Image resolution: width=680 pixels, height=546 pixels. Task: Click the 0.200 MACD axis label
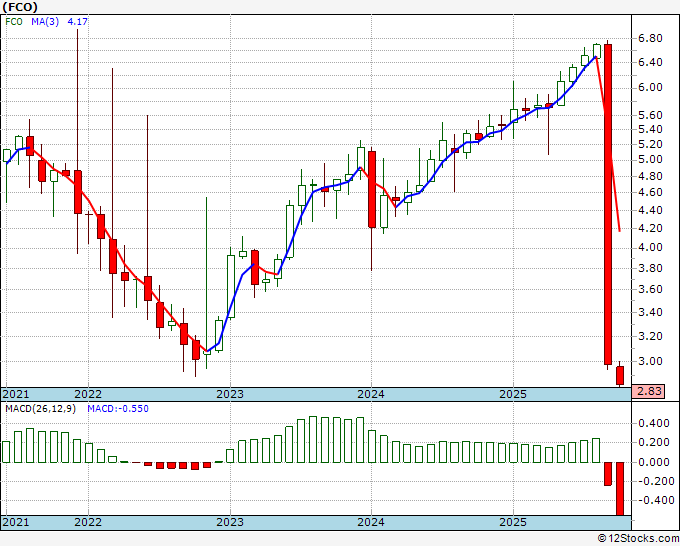(x=654, y=442)
